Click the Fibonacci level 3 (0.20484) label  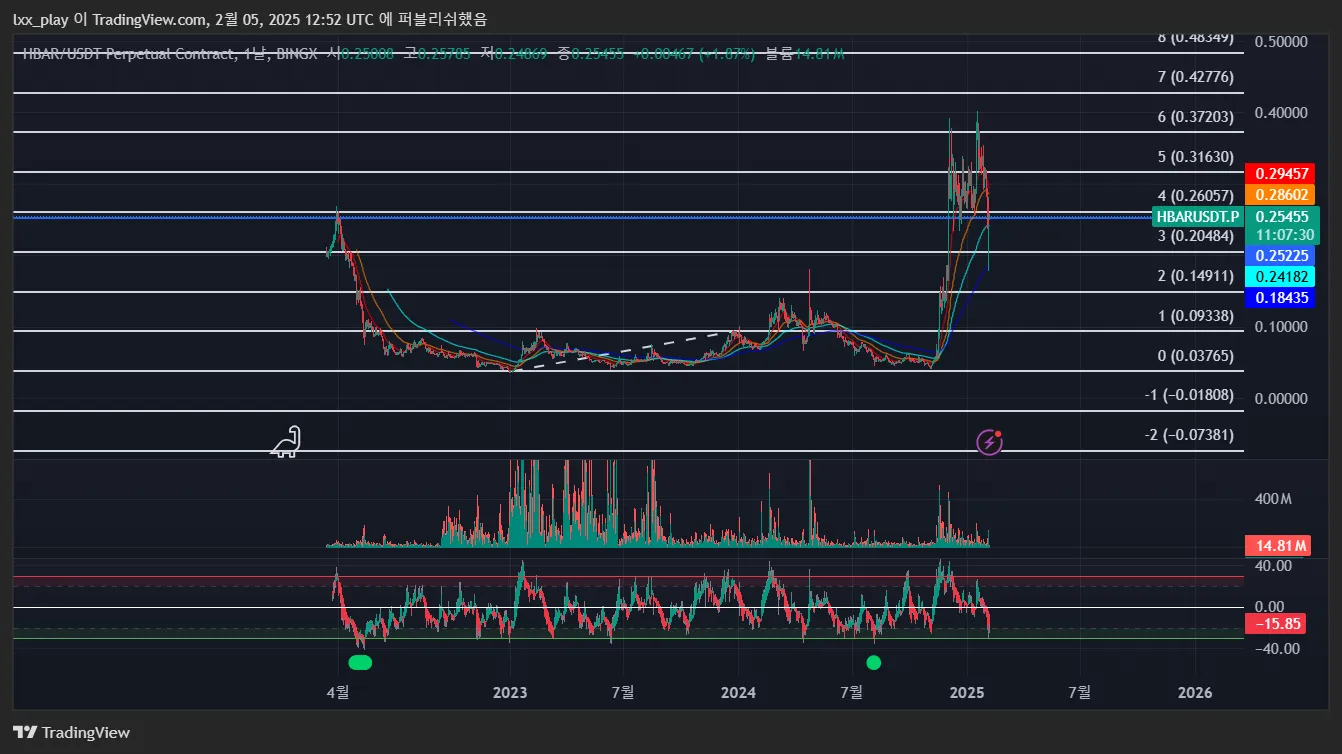pyautogui.click(x=1195, y=236)
